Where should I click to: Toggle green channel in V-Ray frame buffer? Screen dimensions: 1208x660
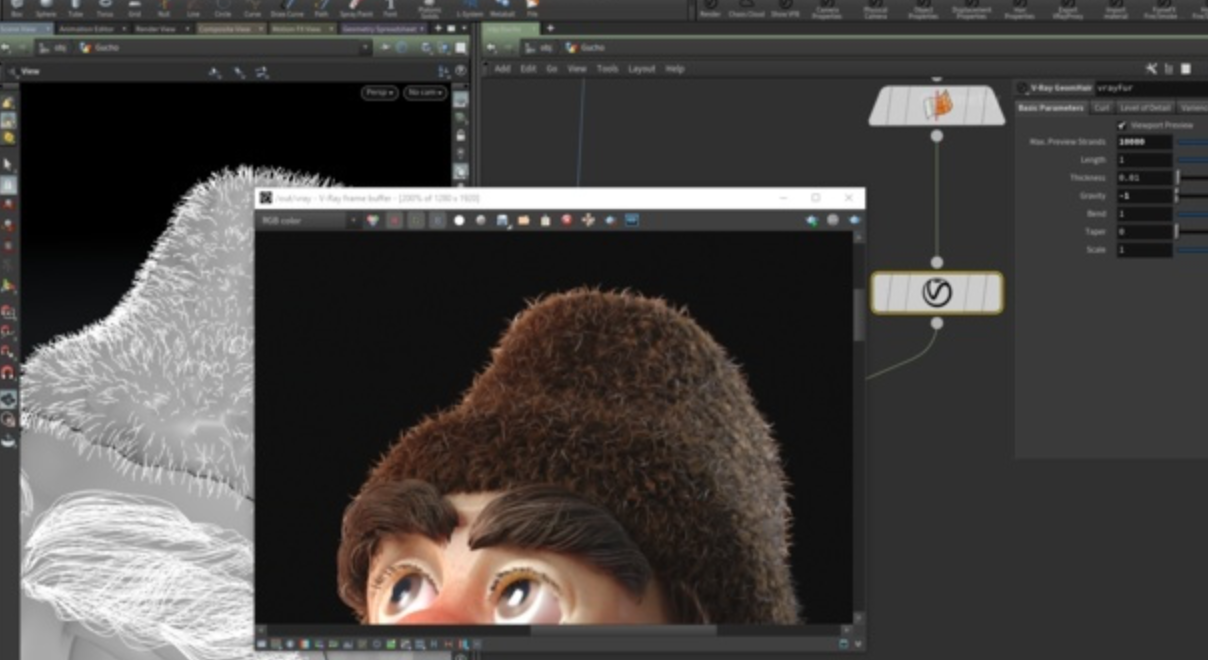point(416,220)
